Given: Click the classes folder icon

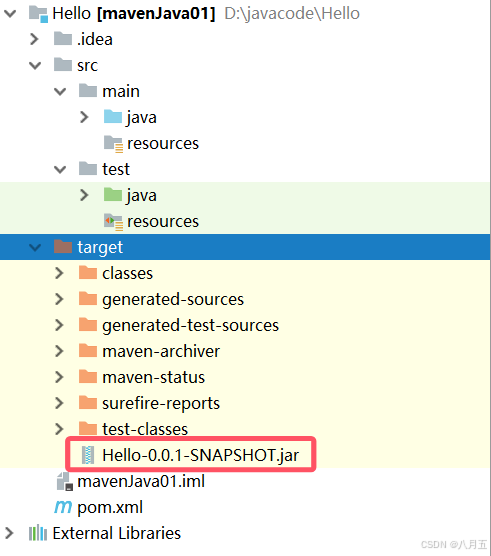Looking at the screenshot, I should (88, 273).
